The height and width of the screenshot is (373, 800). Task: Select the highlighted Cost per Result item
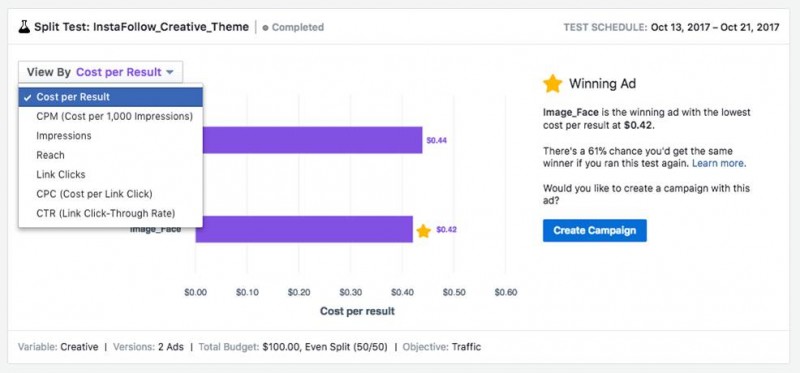[x=111, y=97]
